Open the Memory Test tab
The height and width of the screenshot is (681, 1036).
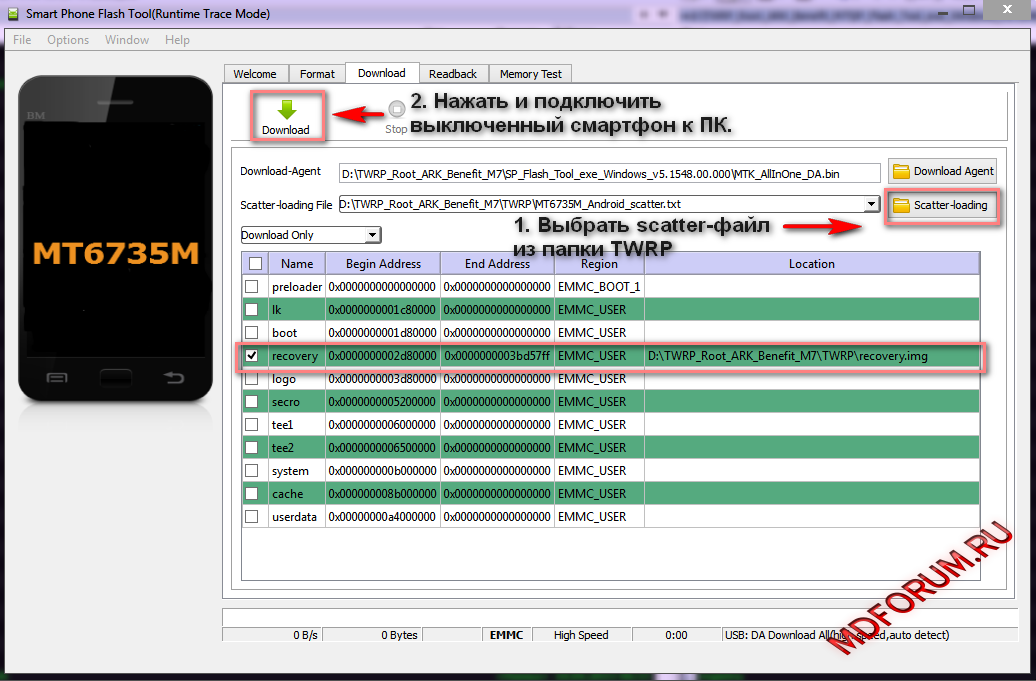(530, 74)
